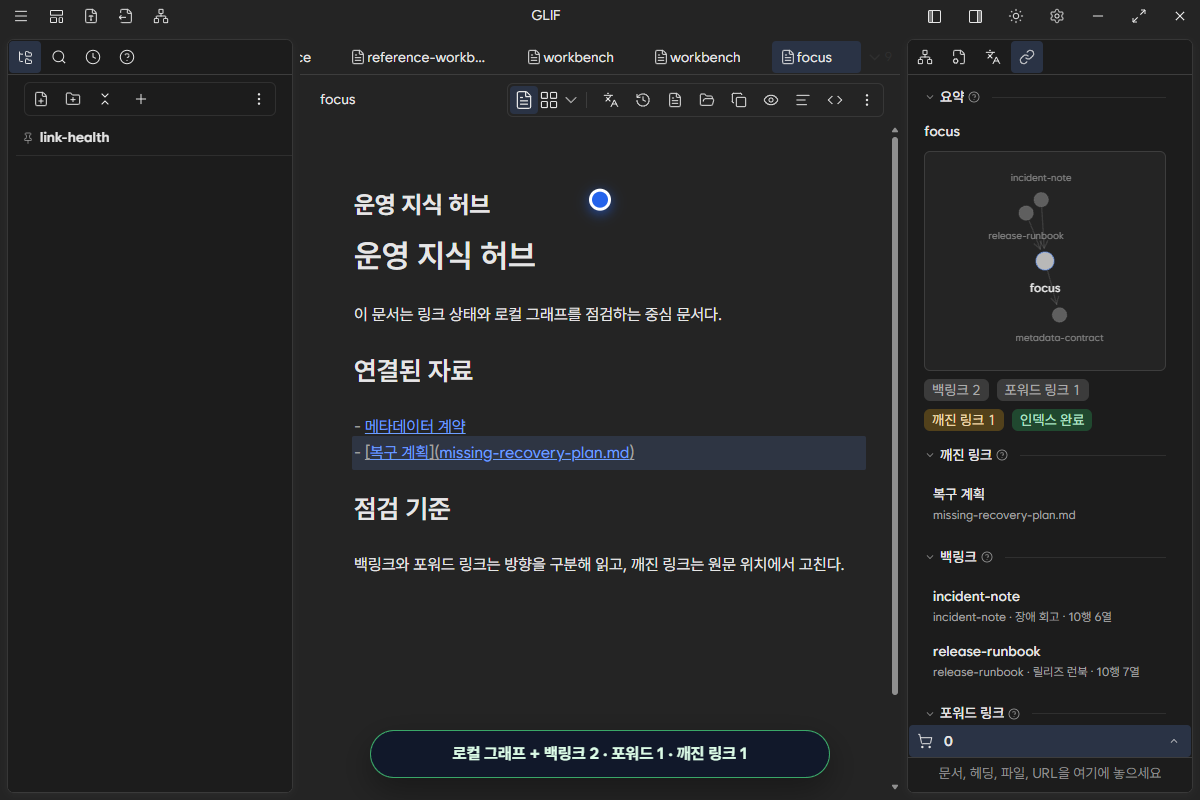Toggle the left sidebar panel
This screenshot has width=1200, height=800.
[935, 16]
